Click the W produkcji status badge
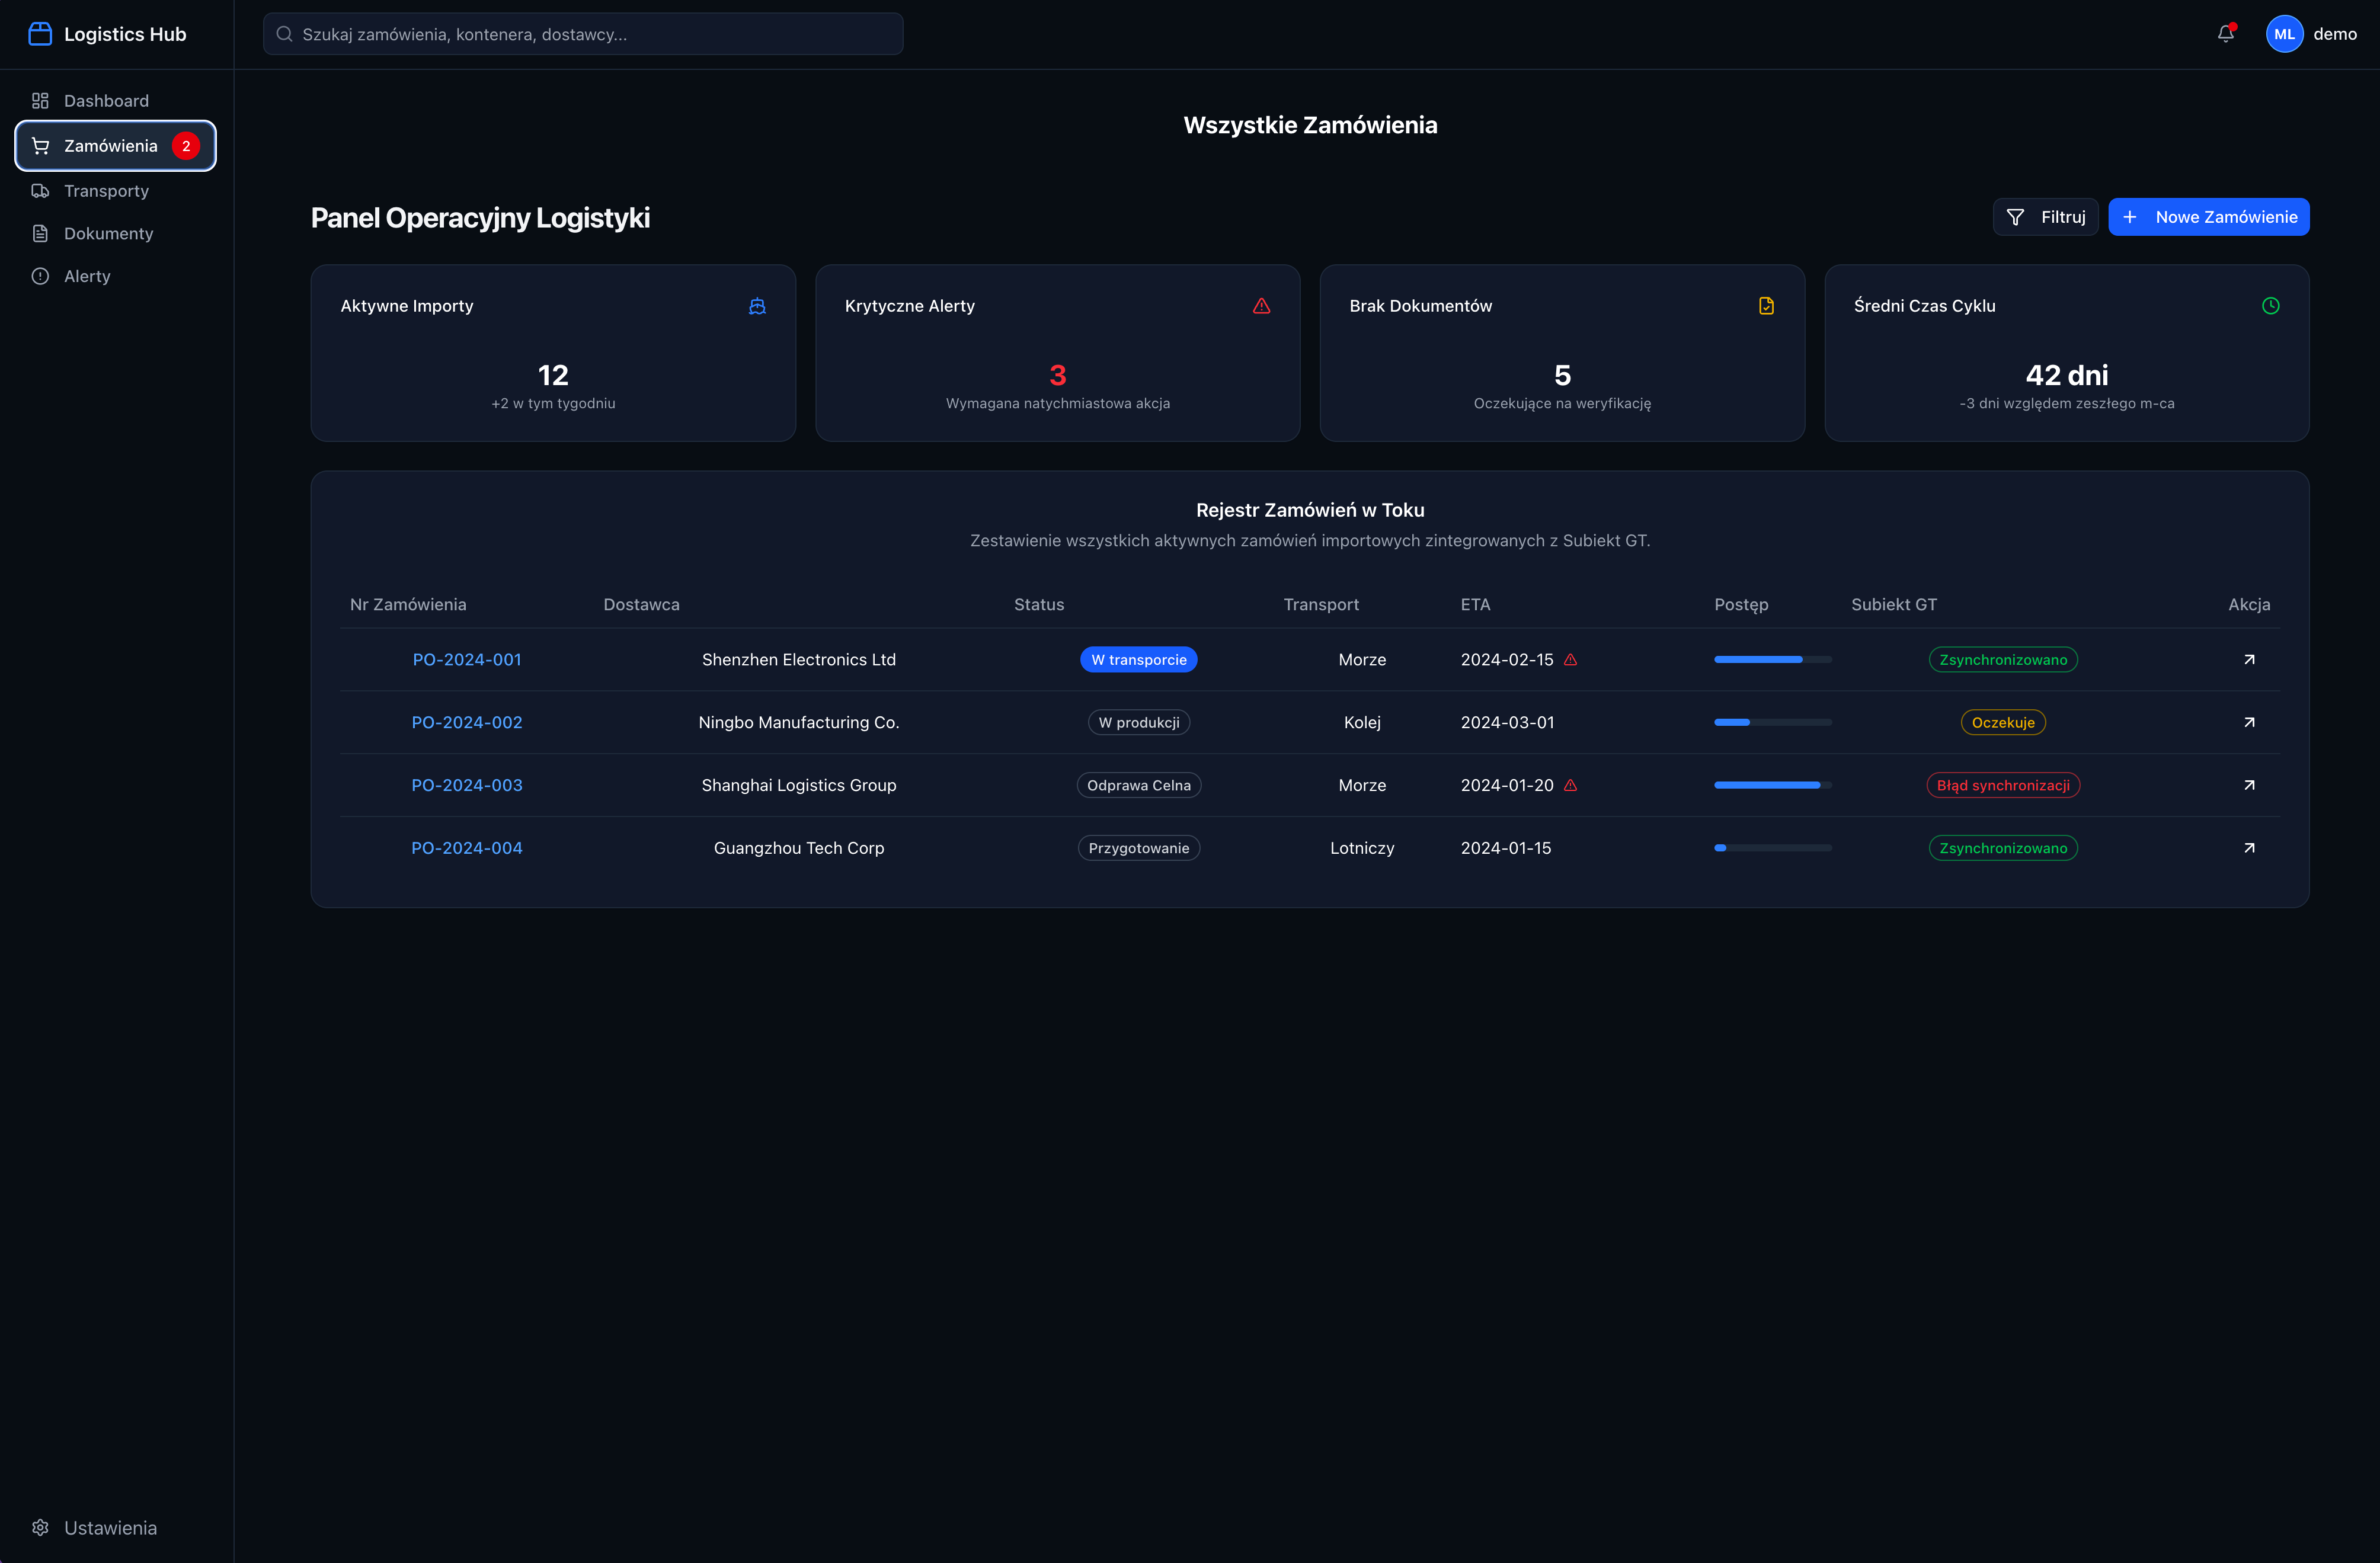 point(1138,722)
